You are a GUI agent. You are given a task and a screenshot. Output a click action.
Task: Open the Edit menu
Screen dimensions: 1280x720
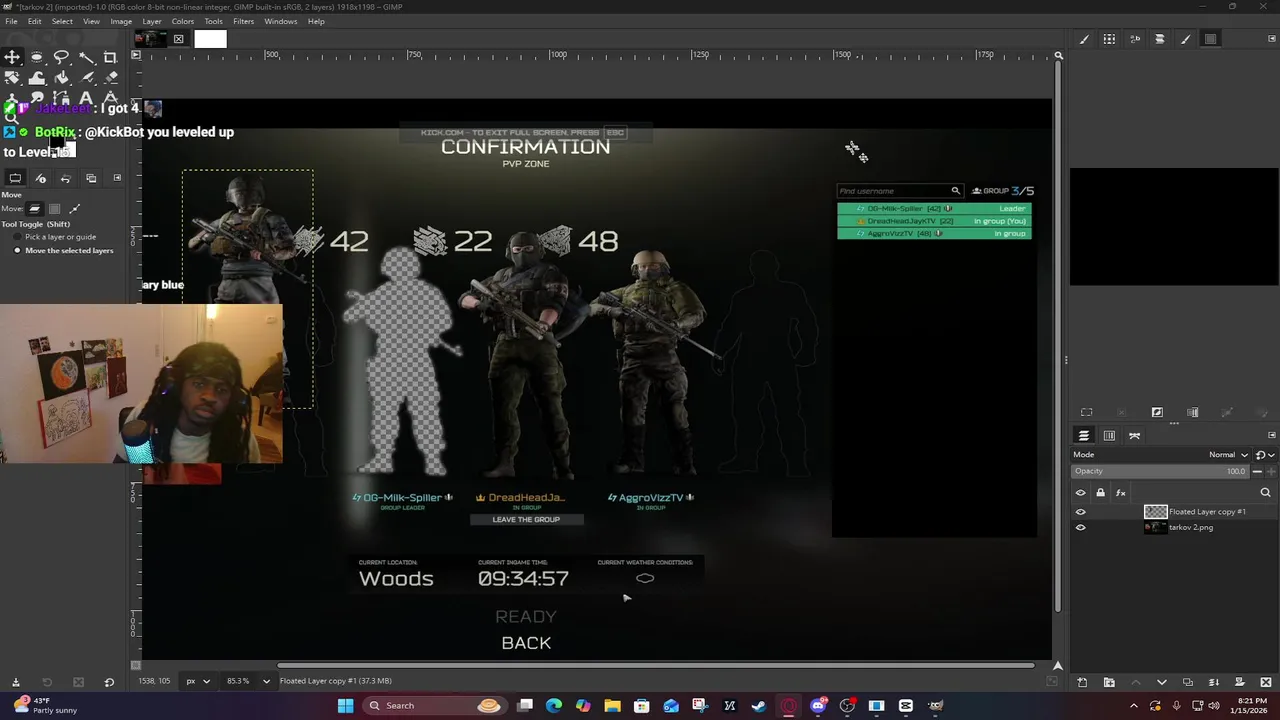pos(35,21)
